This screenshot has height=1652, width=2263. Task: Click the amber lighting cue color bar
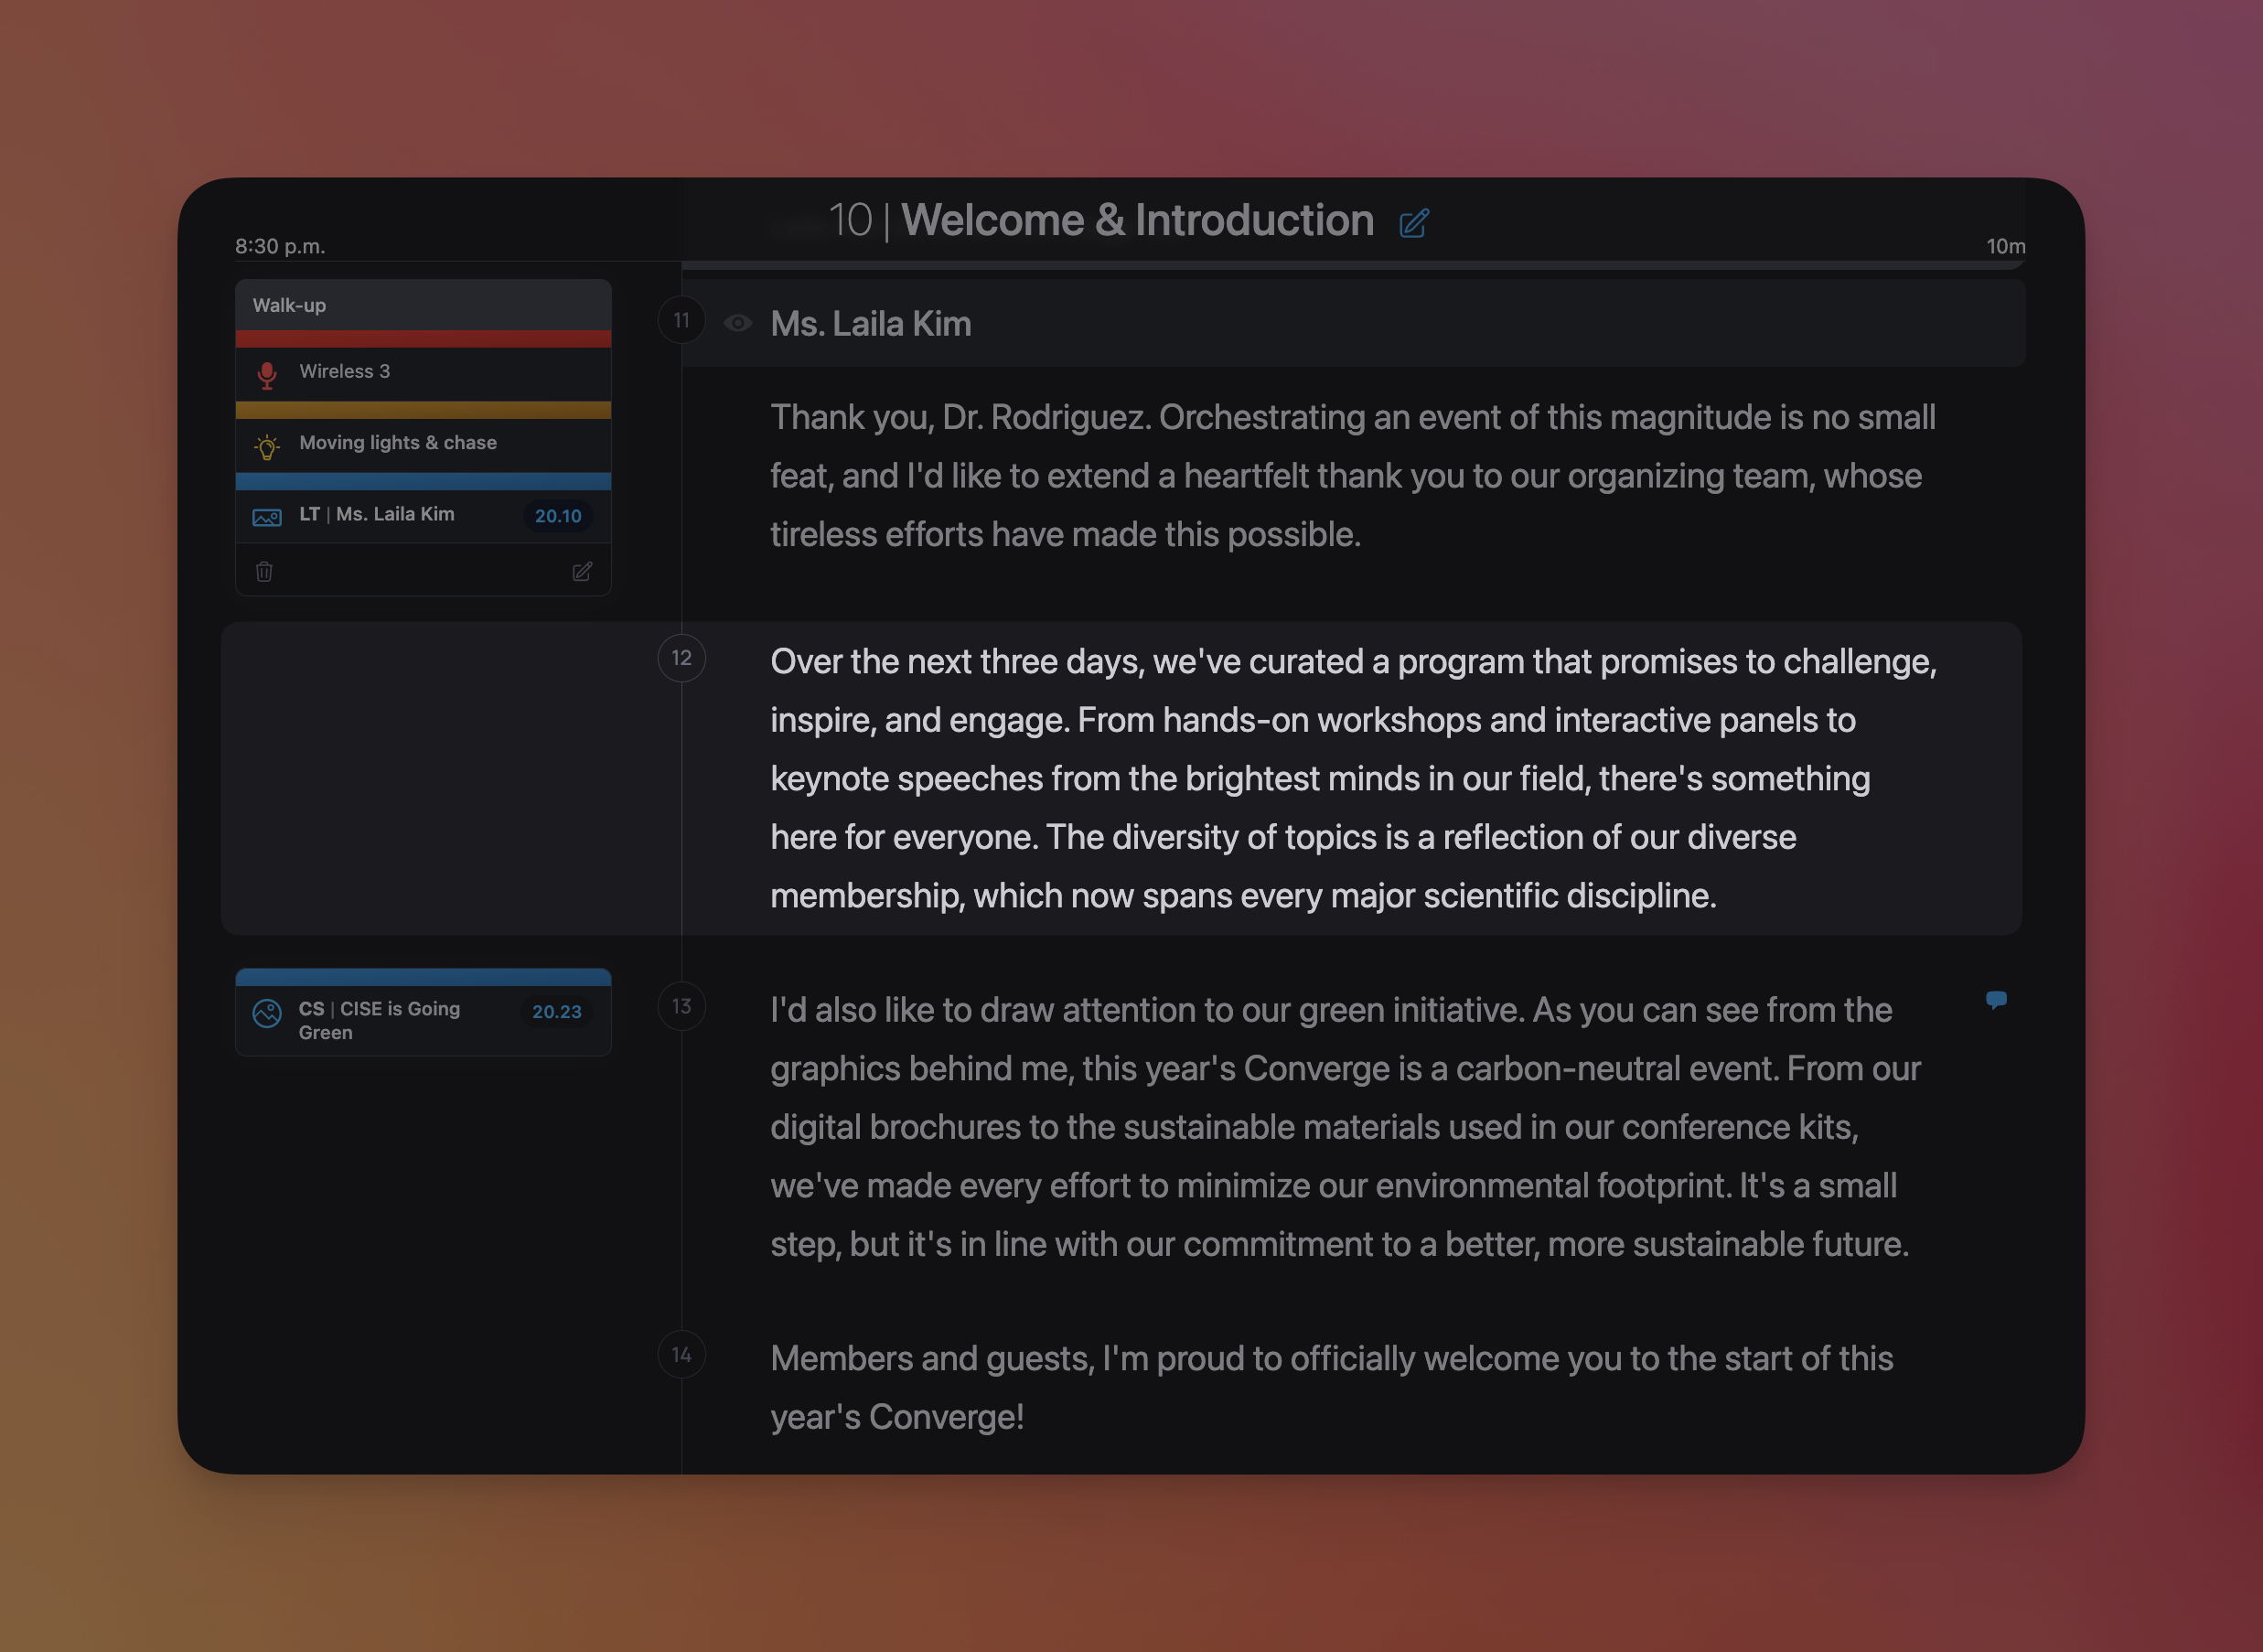(423, 410)
